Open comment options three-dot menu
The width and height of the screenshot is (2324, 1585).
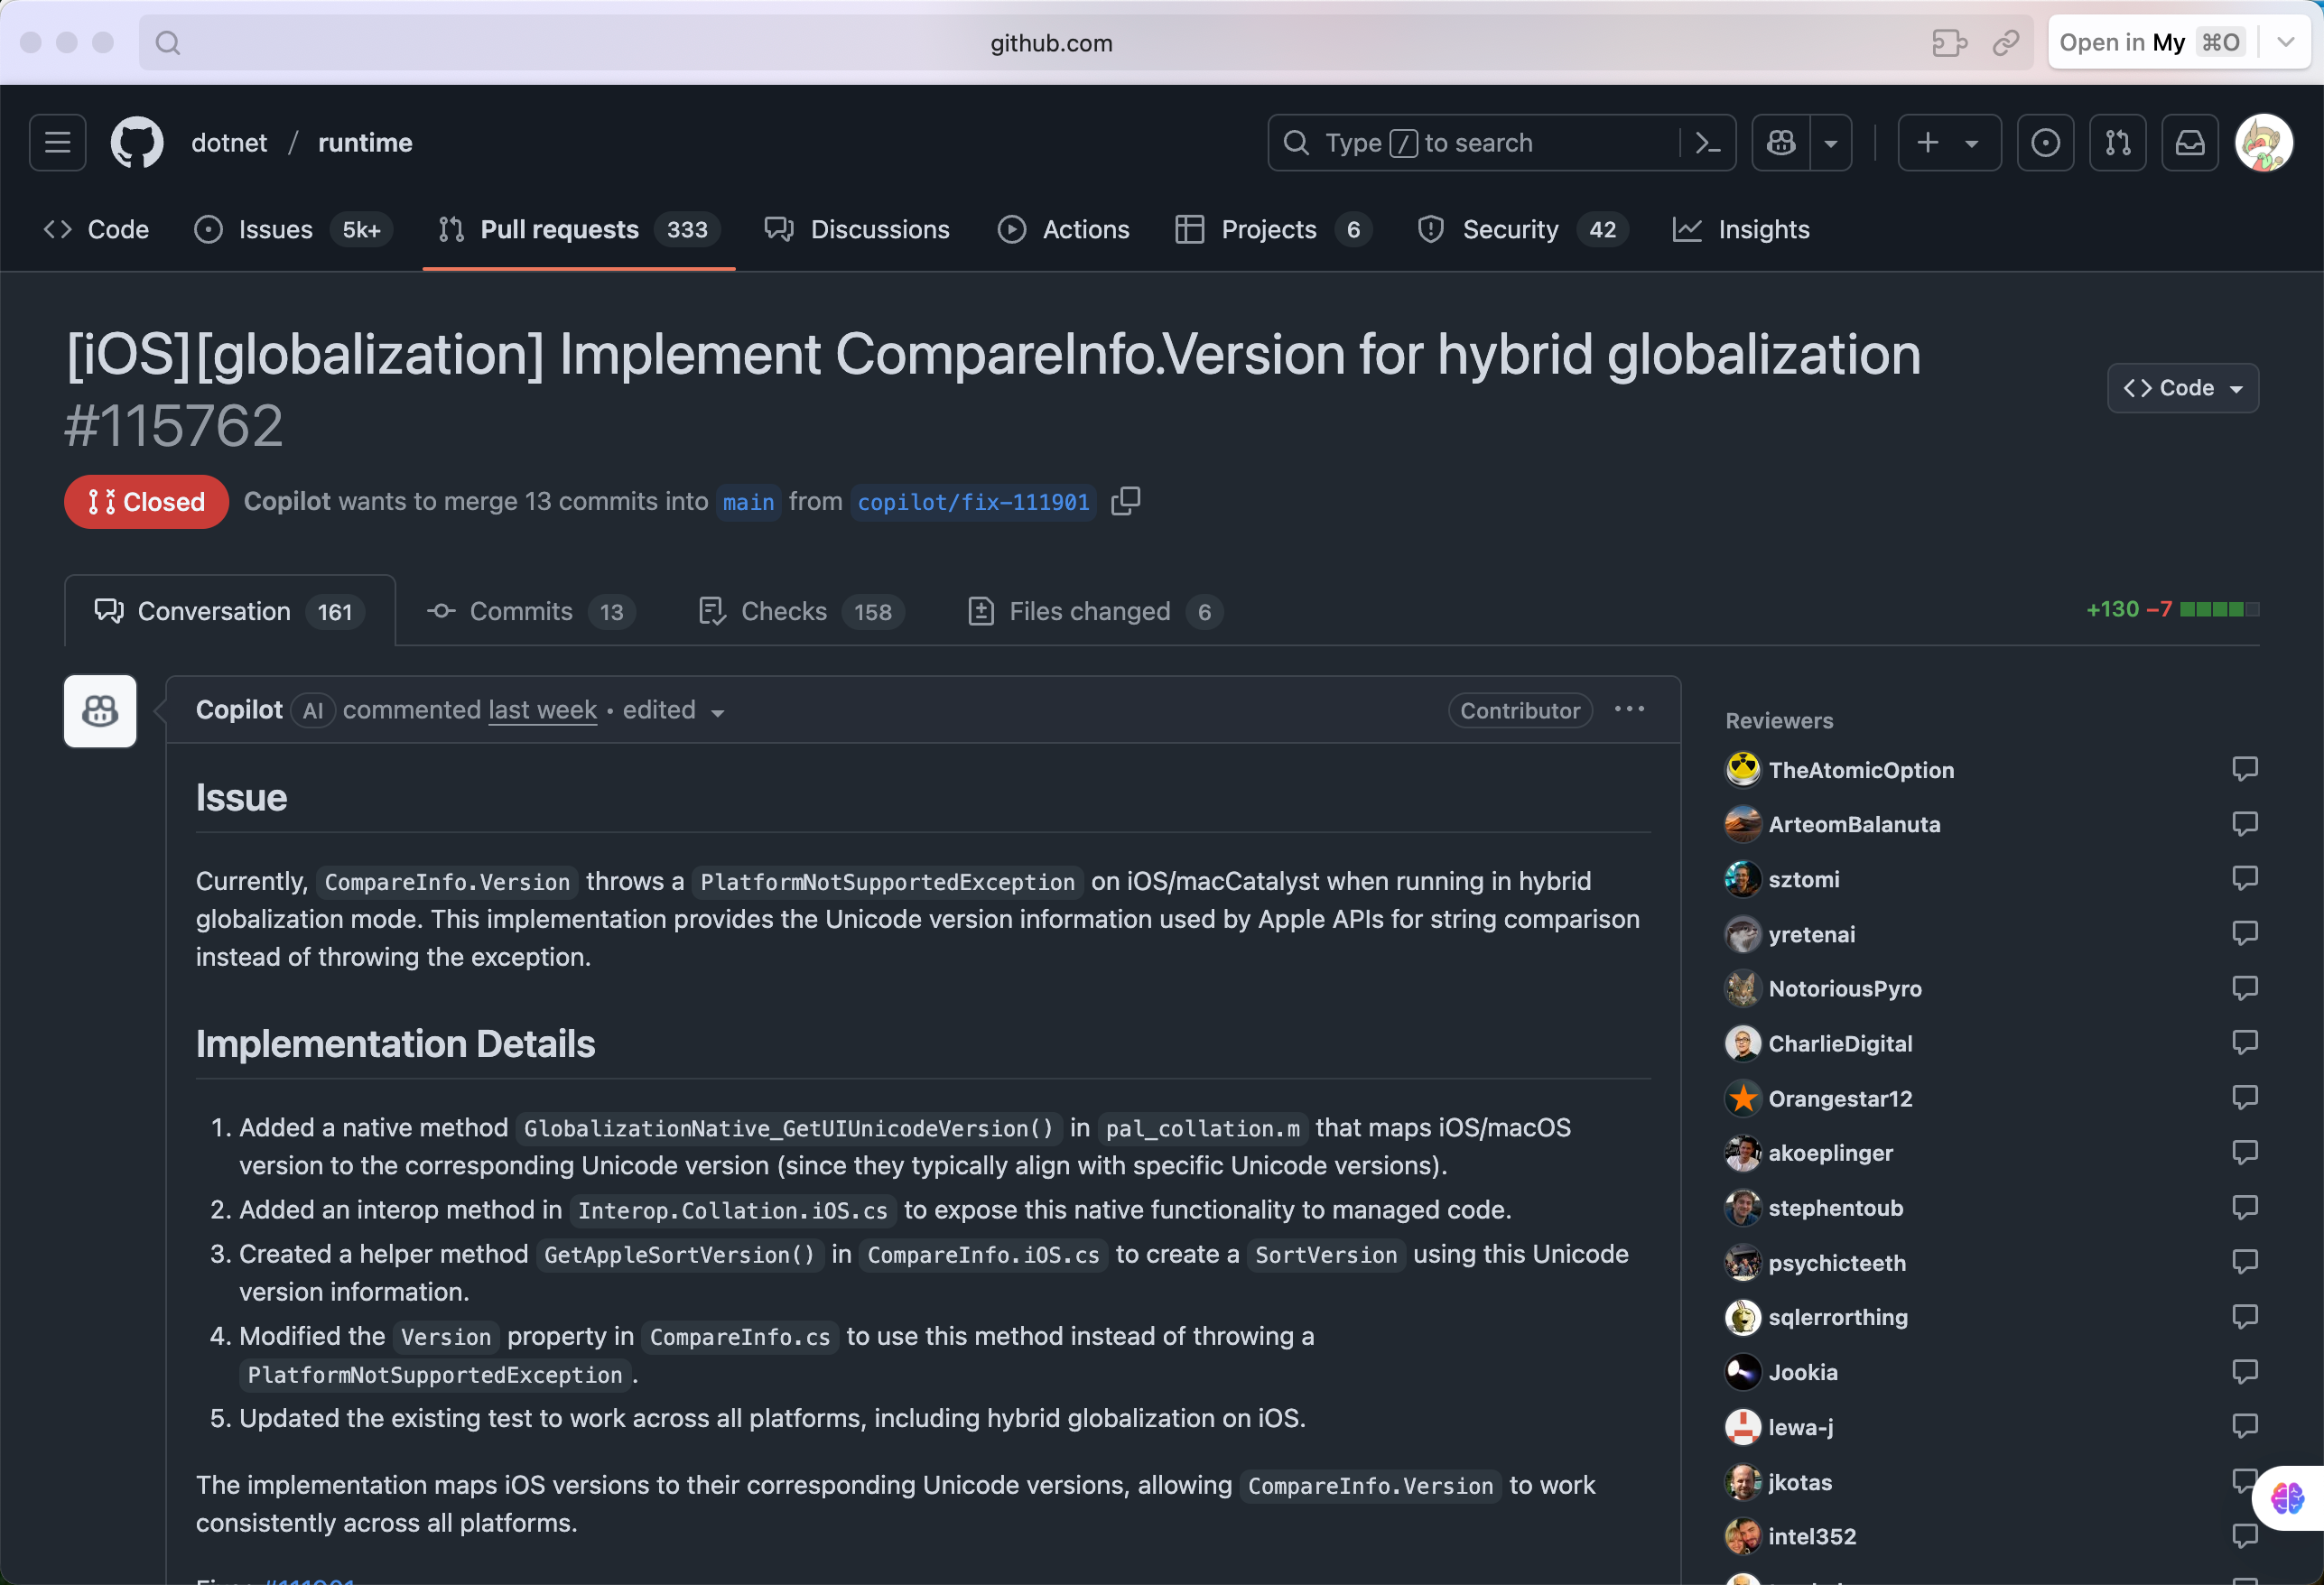1629,710
